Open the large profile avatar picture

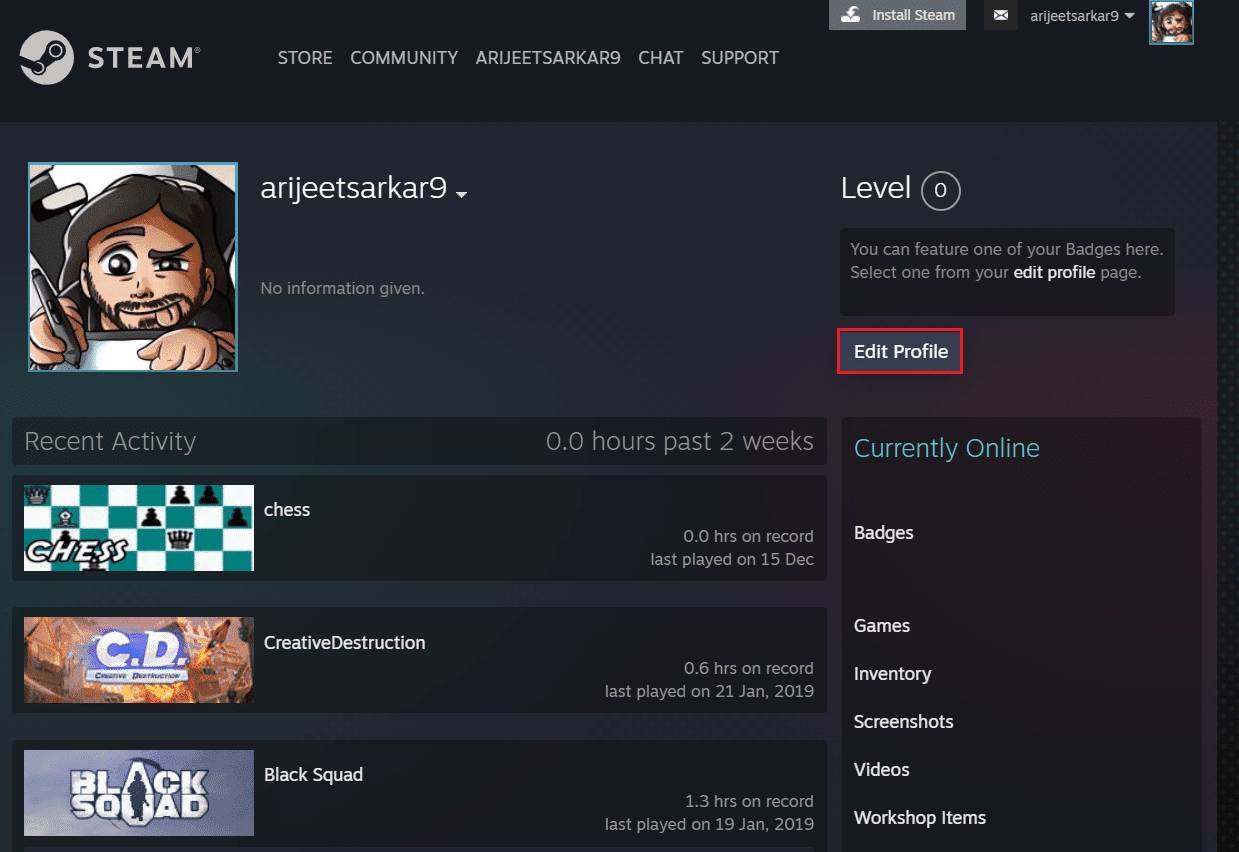pyautogui.click(x=132, y=267)
